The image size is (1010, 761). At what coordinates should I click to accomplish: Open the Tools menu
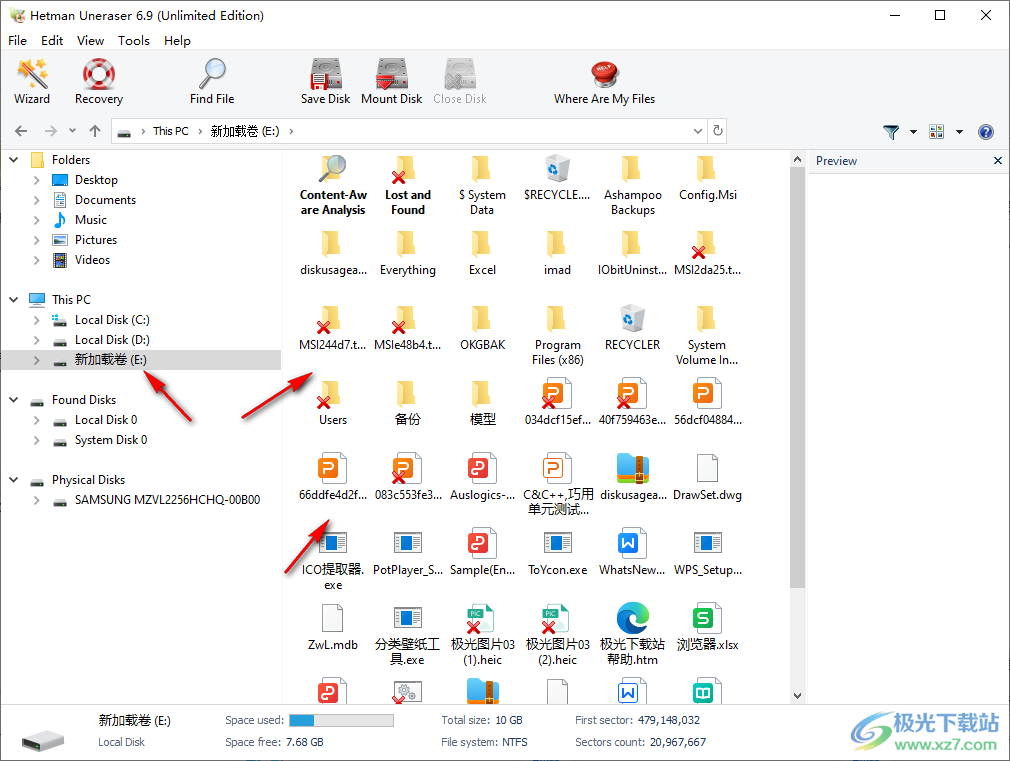[134, 41]
